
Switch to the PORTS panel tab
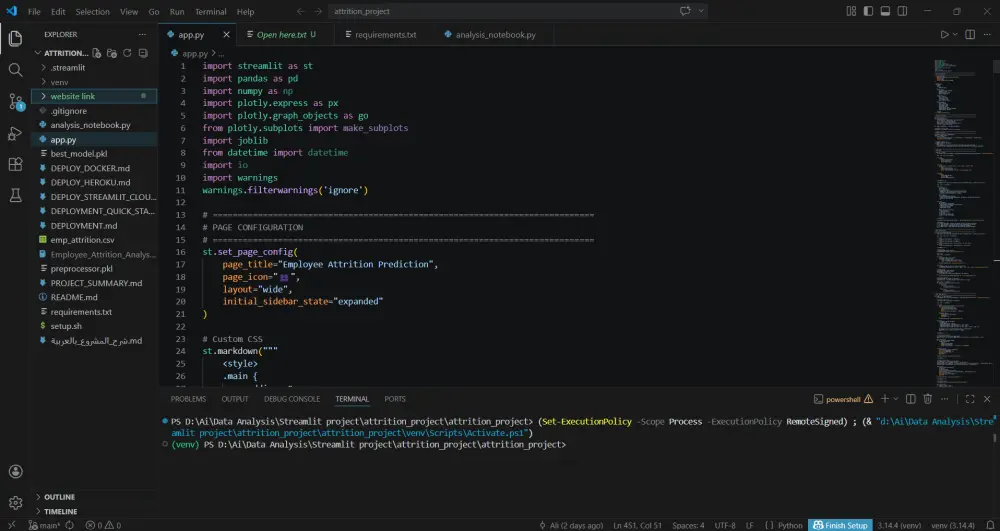click(x=395, y=399)
